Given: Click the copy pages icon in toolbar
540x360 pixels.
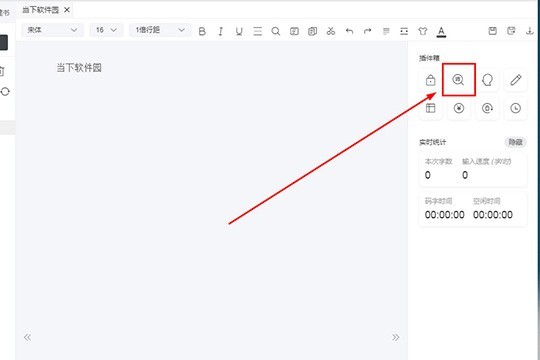Looking at the screenshot, I should point(312,31).
